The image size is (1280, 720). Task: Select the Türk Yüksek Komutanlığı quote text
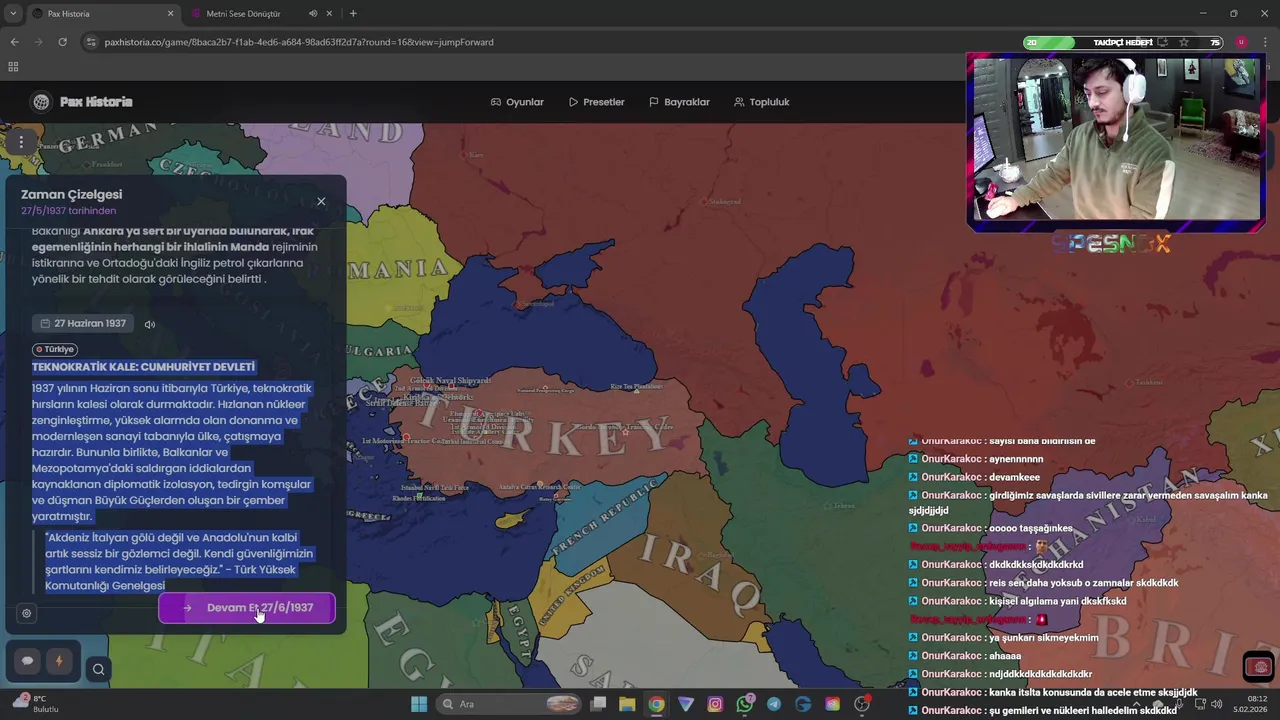179,562
